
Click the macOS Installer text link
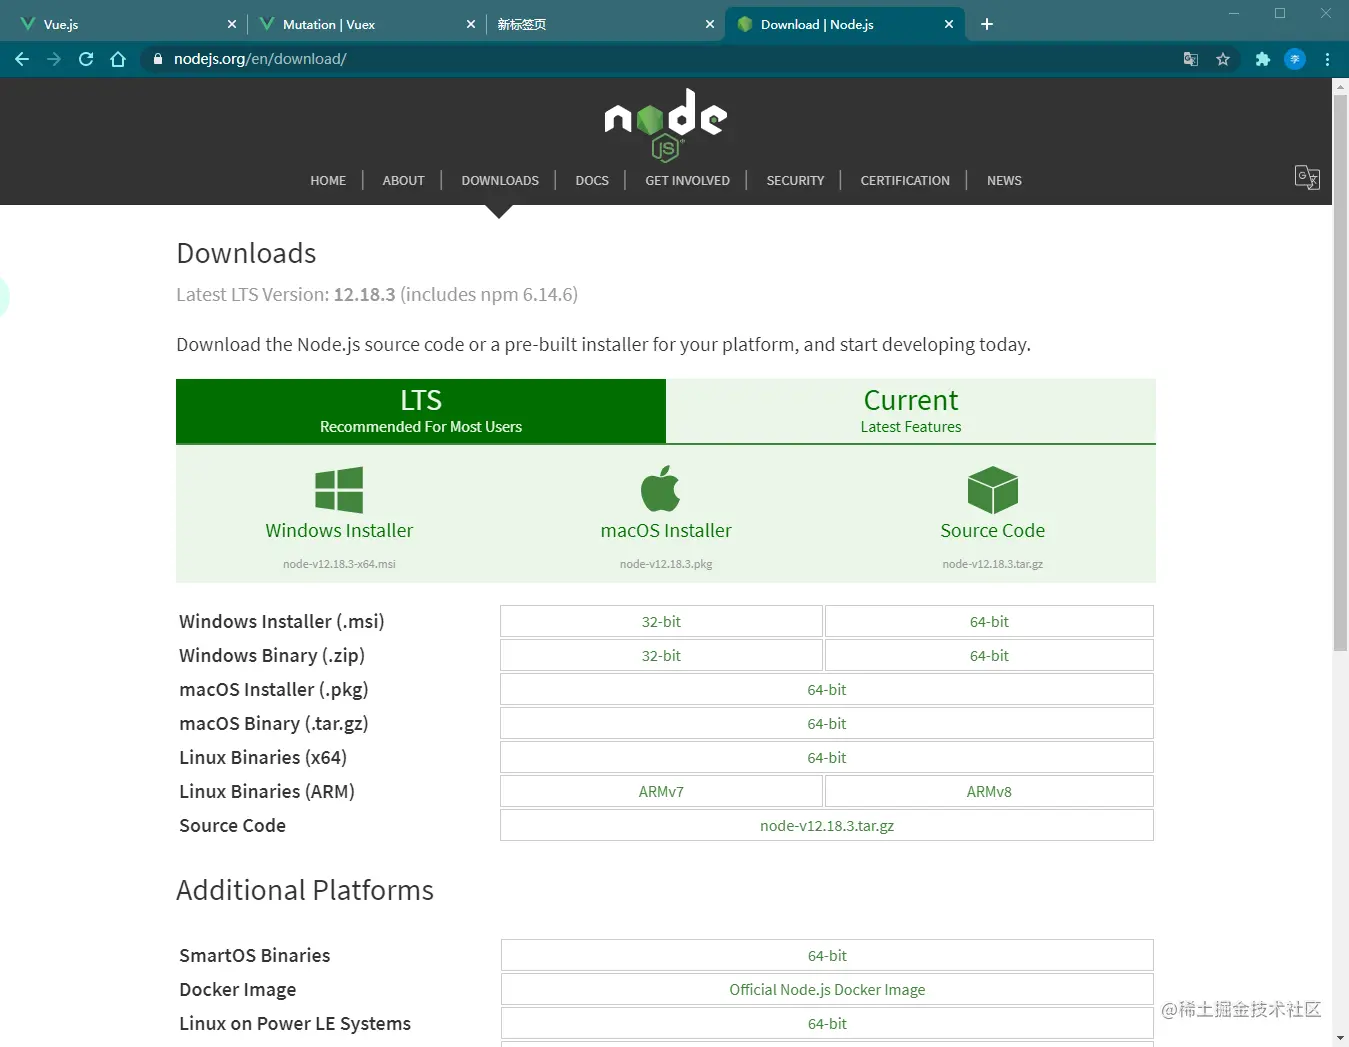pyautogui.click(x=666, y=531)
